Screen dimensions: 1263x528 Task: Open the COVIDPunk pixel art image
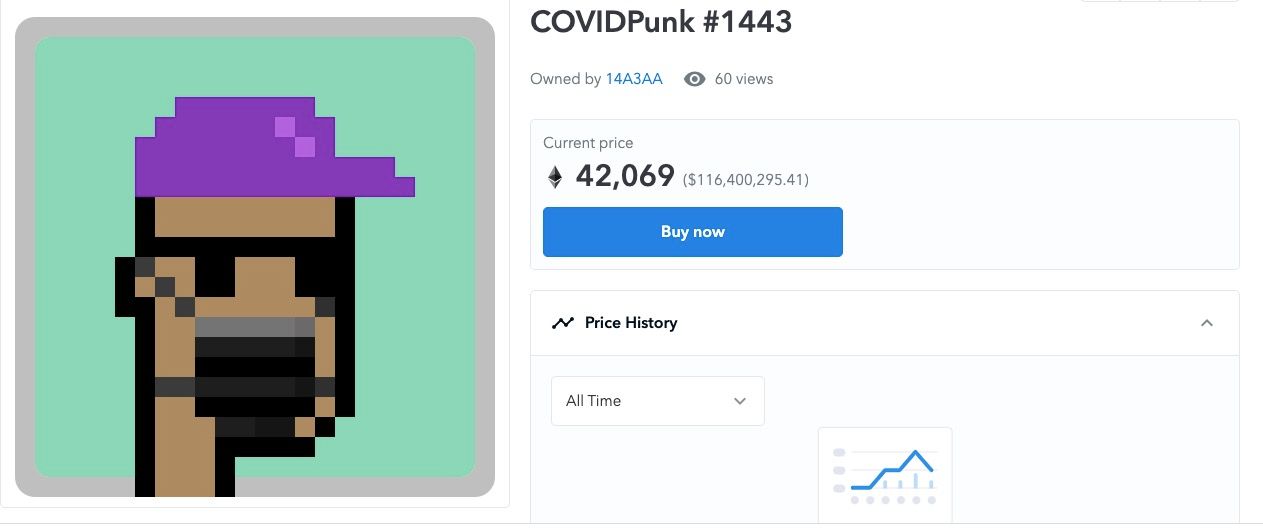(255, 257)
